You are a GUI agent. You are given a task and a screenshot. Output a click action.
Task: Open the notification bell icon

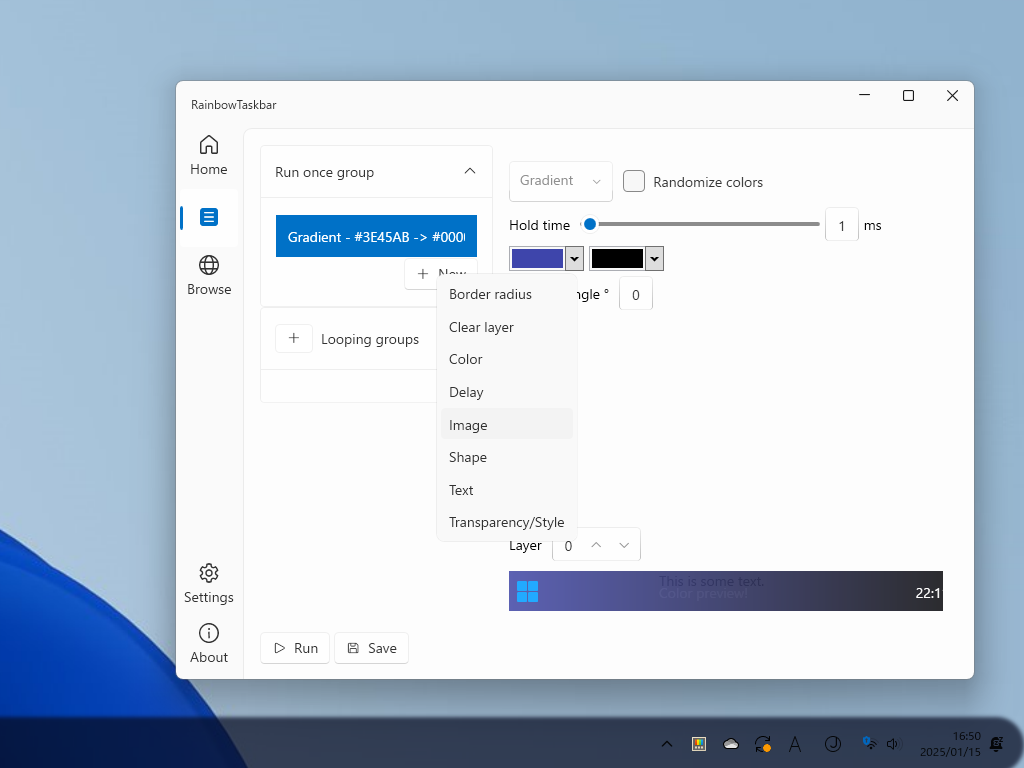997,743
